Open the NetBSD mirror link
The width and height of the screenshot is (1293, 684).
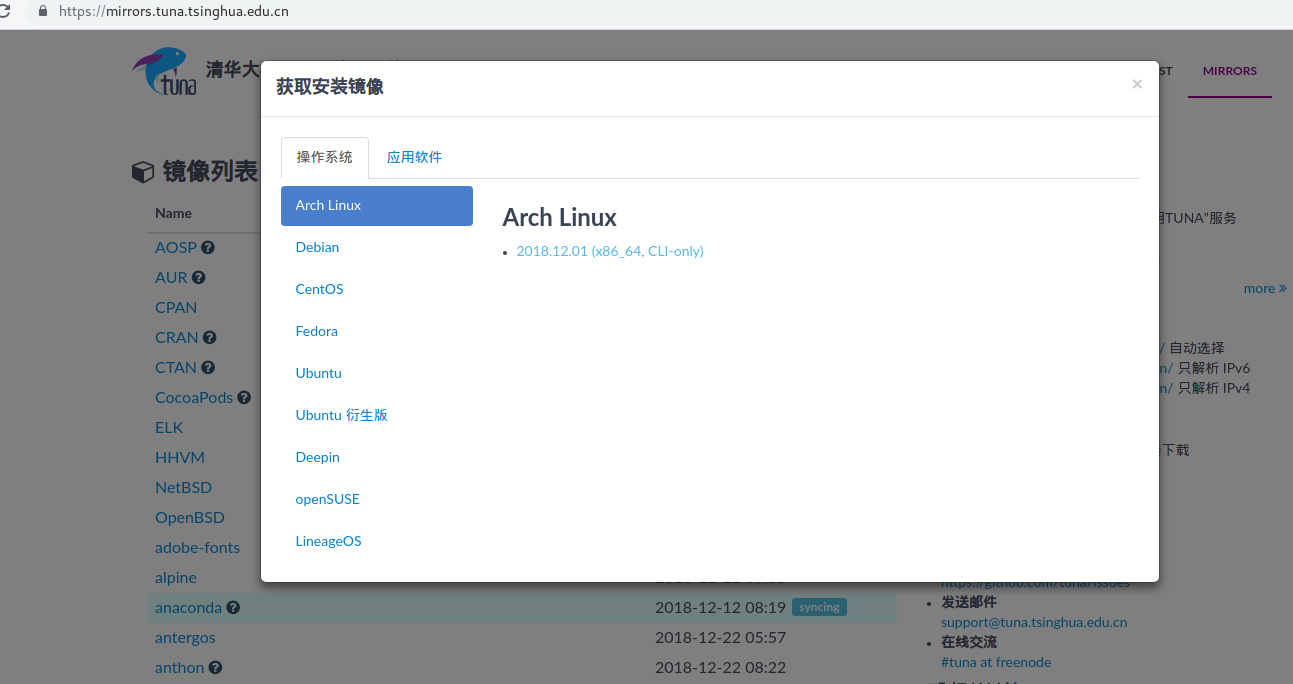click(x=183, y=487)
